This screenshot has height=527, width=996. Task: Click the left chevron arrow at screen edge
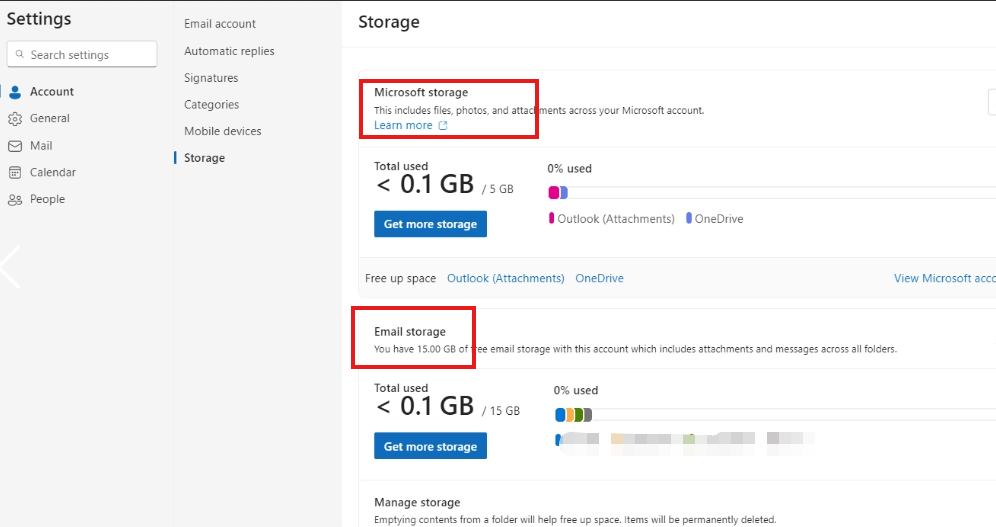10,267
